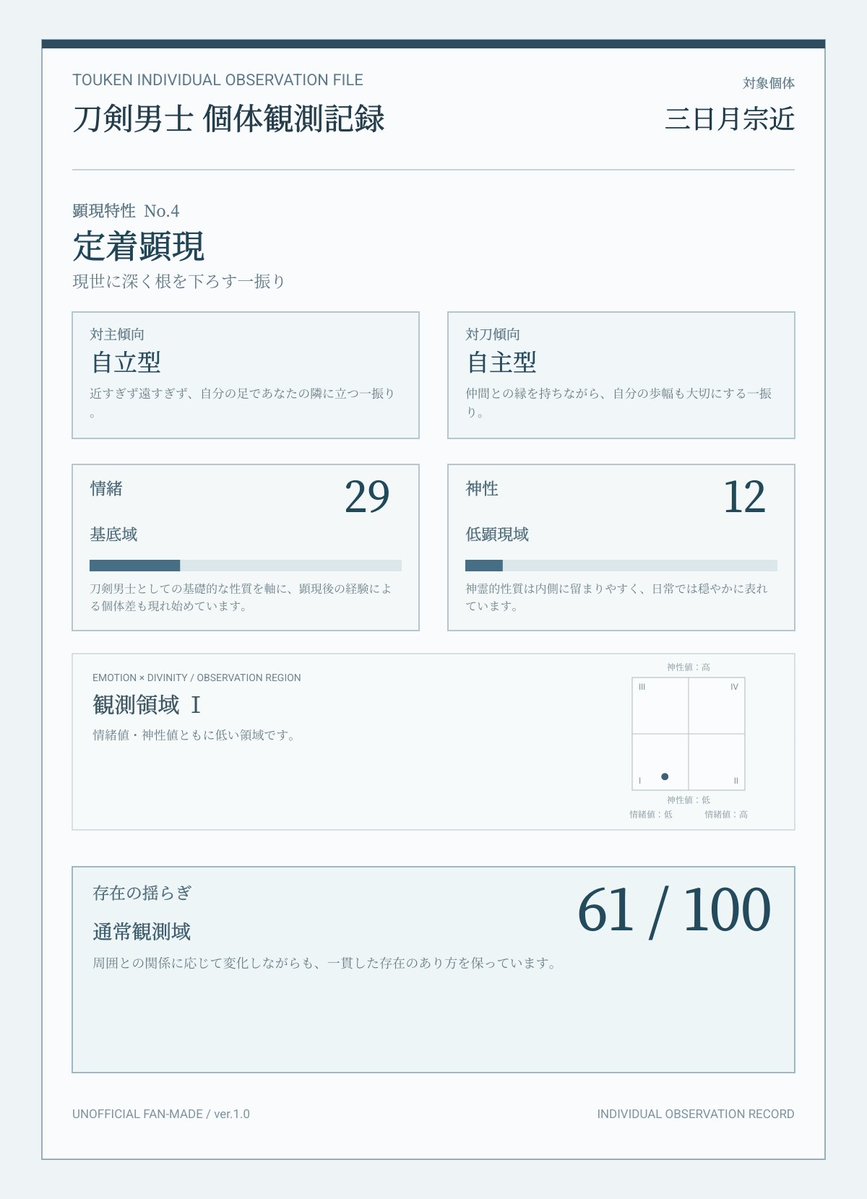Click the 神性 score 12
Image resolution: width=867 pixels, height=1199 pixels.
[x=744, y=497]
